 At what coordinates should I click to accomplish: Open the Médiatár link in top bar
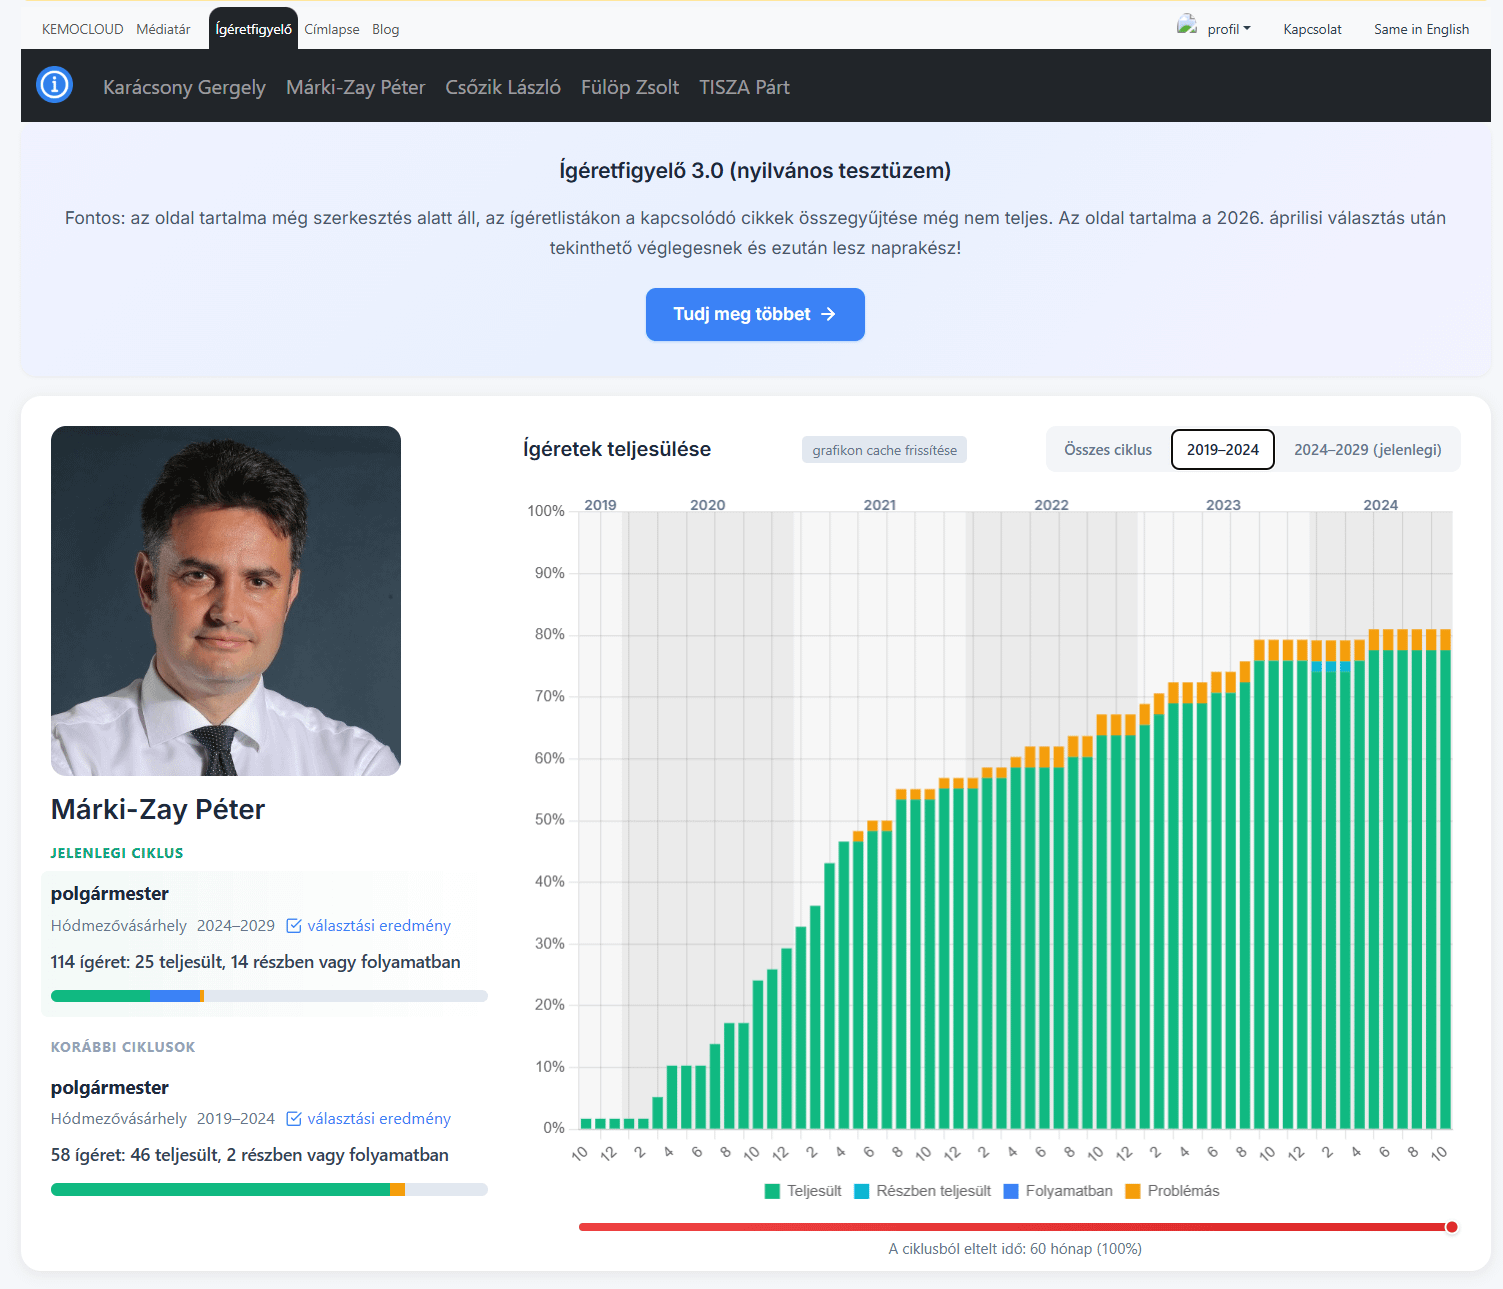pos(163,29)
